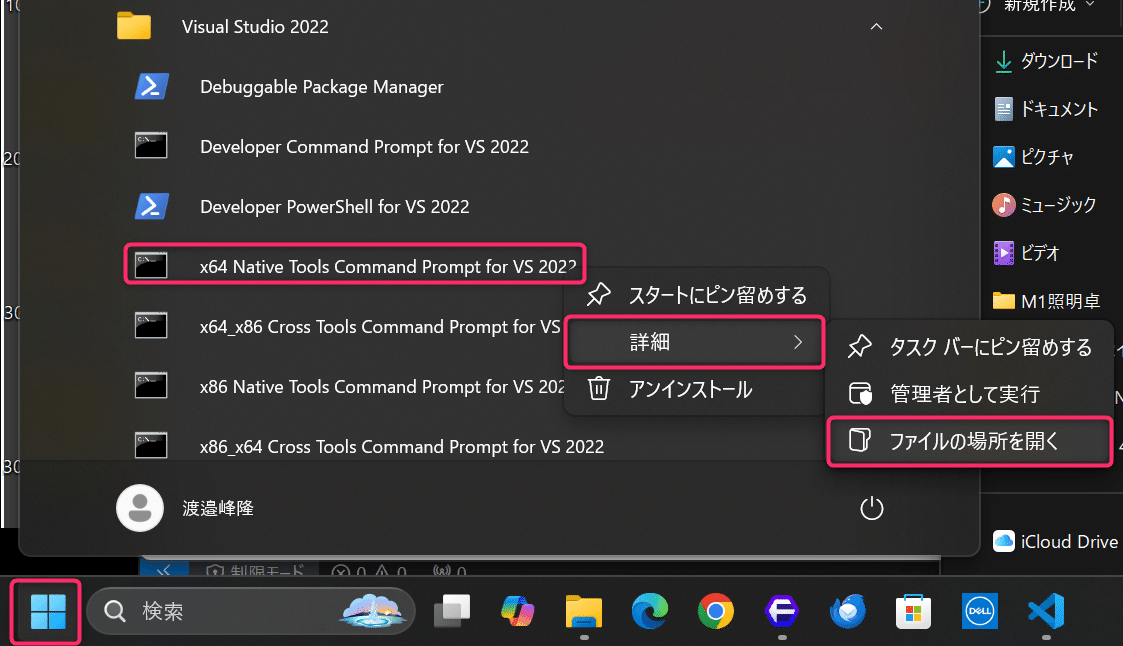Choose タスク バーにピン留めする from submenu
Screen dimensions: 1123x646
coord(970,347)
